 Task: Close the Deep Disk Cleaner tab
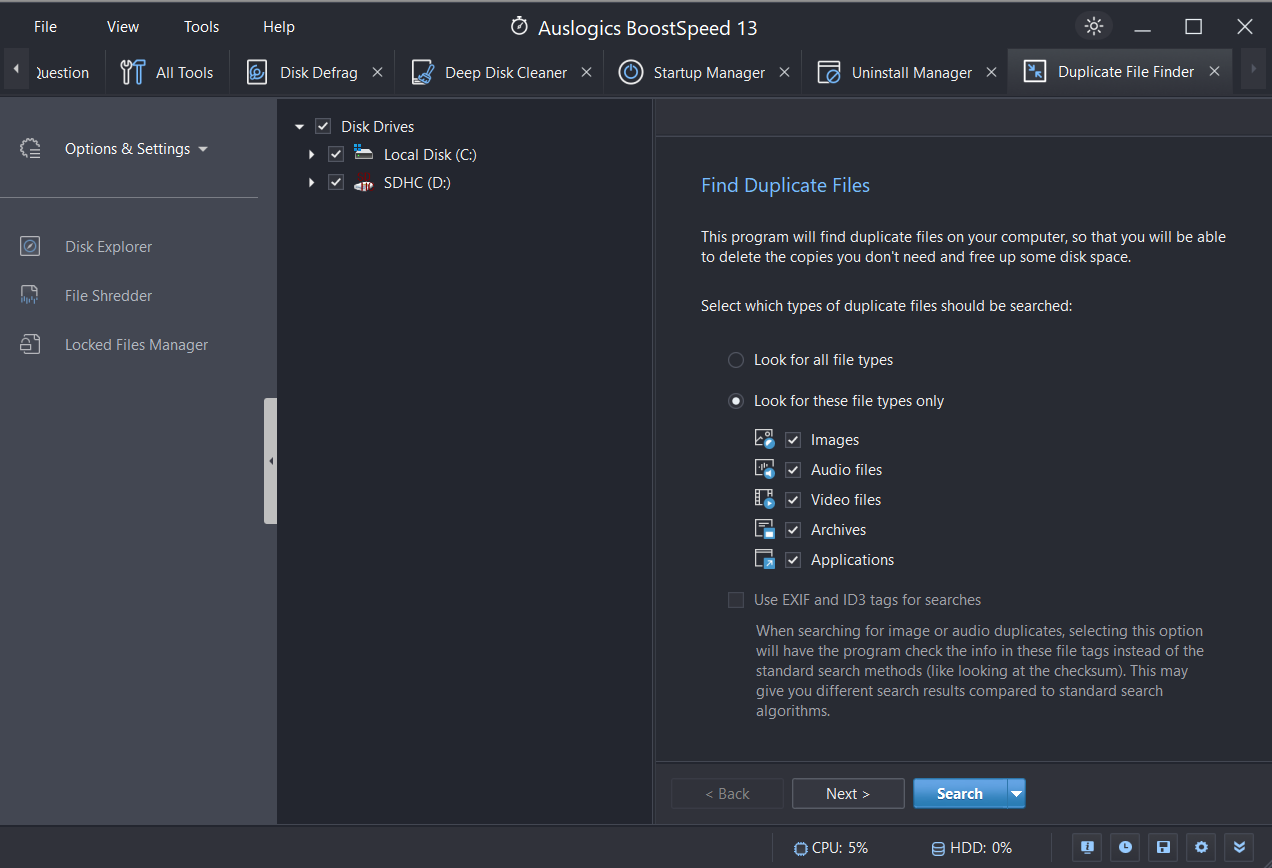click(586, 72)
